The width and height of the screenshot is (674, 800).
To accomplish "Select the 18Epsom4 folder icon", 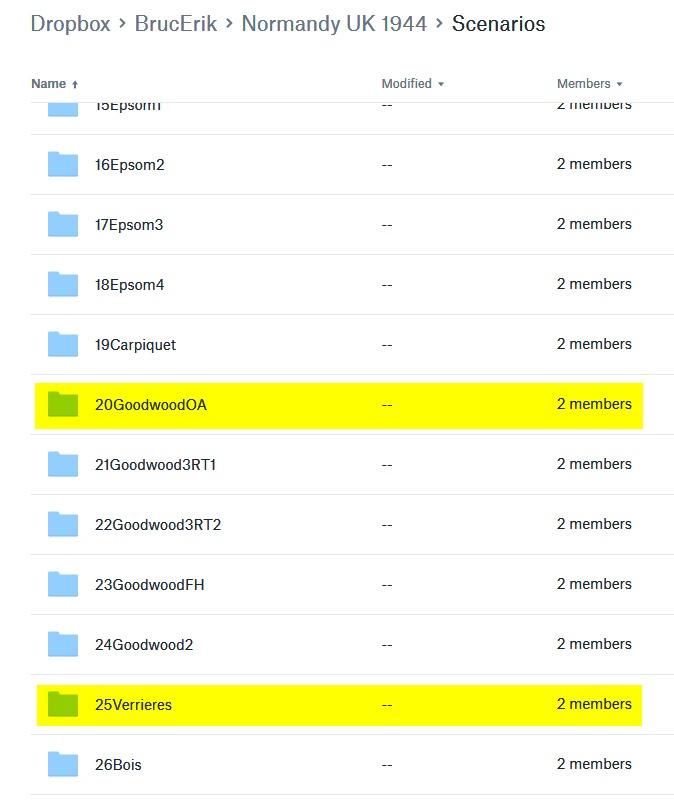I will tap(62, 285).
